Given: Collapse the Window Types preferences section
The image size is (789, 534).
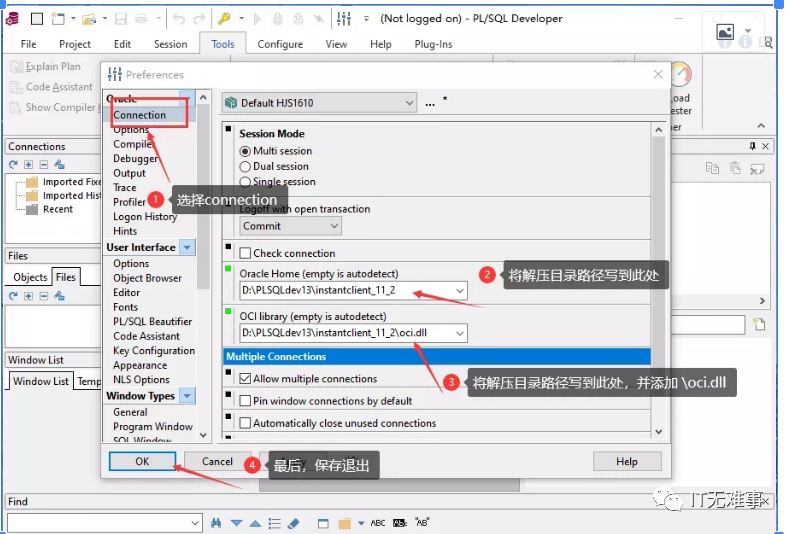Looking at the screenshot, I should click(x=187, y=396).
